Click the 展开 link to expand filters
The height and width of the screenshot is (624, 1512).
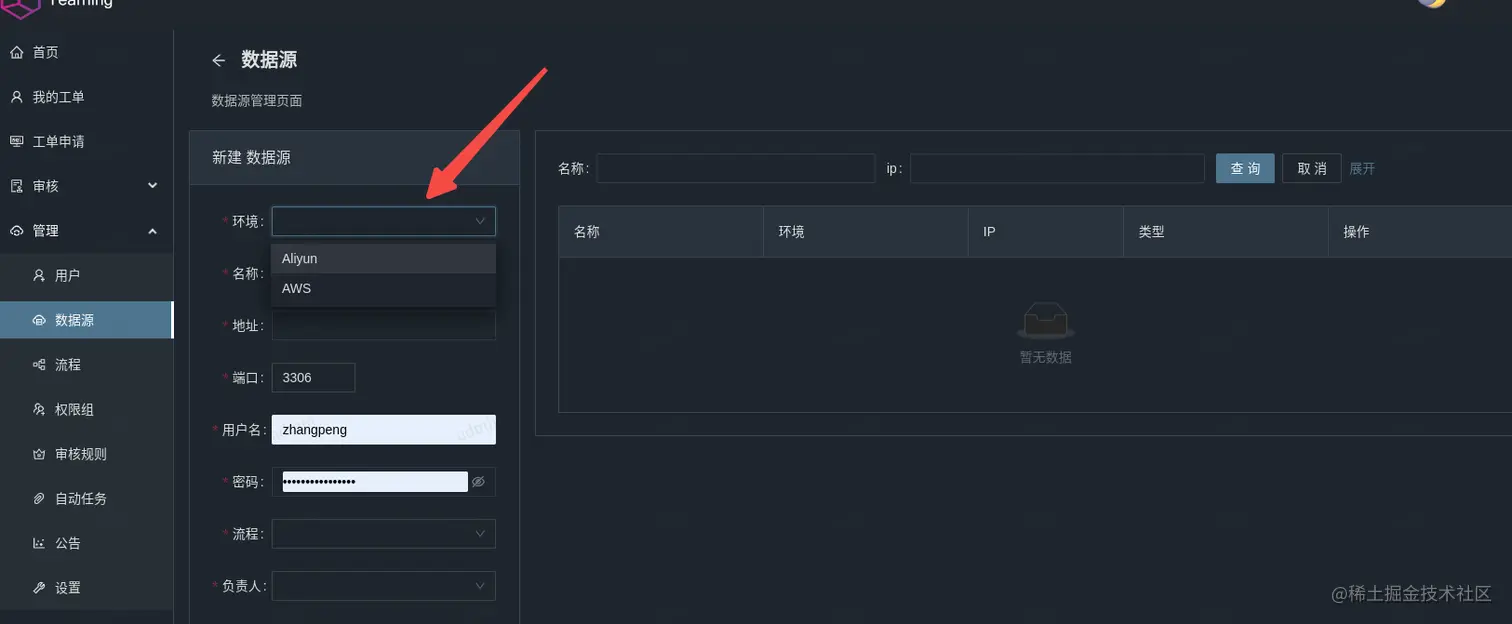tap(1362, 169)
